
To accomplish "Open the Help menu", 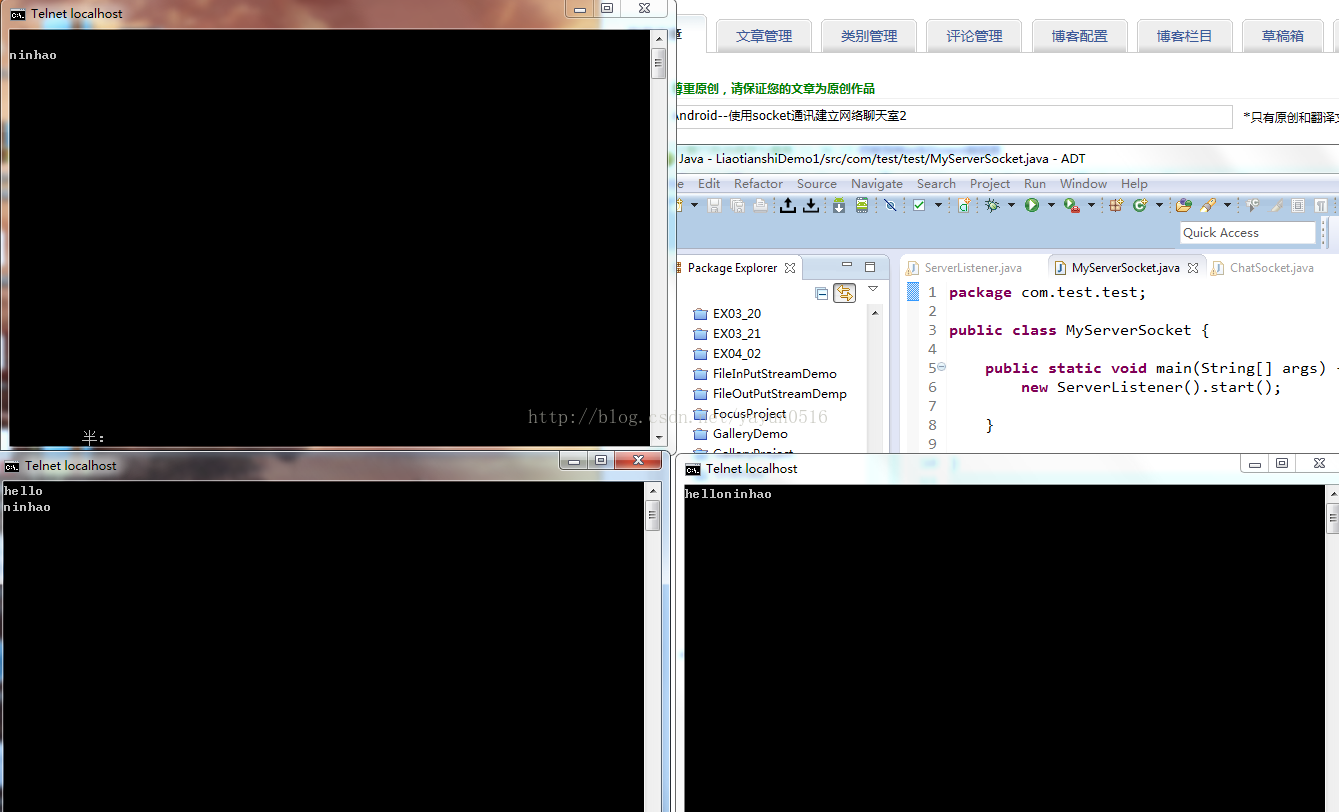I will click(1134, 184).
